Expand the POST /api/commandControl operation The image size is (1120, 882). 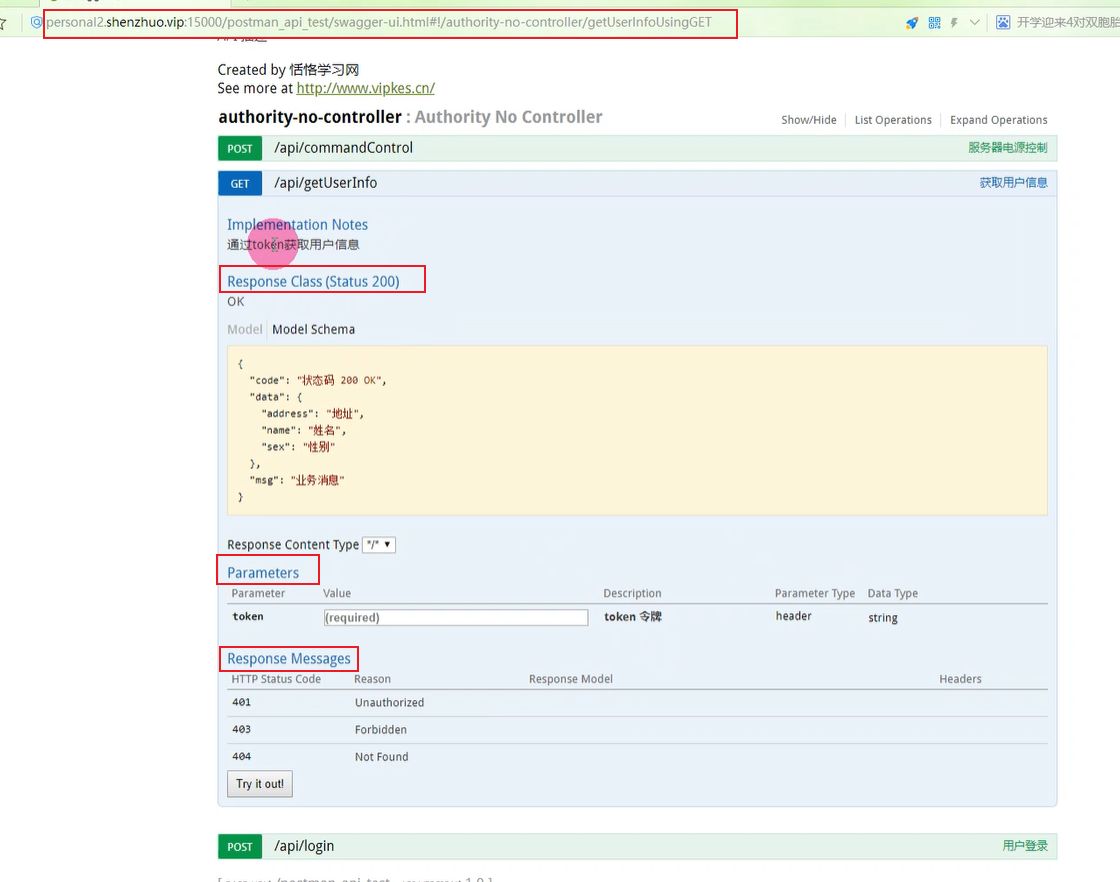click(343, 148)
